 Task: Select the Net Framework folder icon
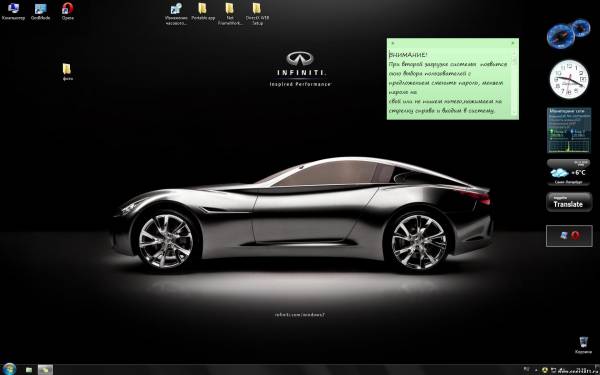230,13
